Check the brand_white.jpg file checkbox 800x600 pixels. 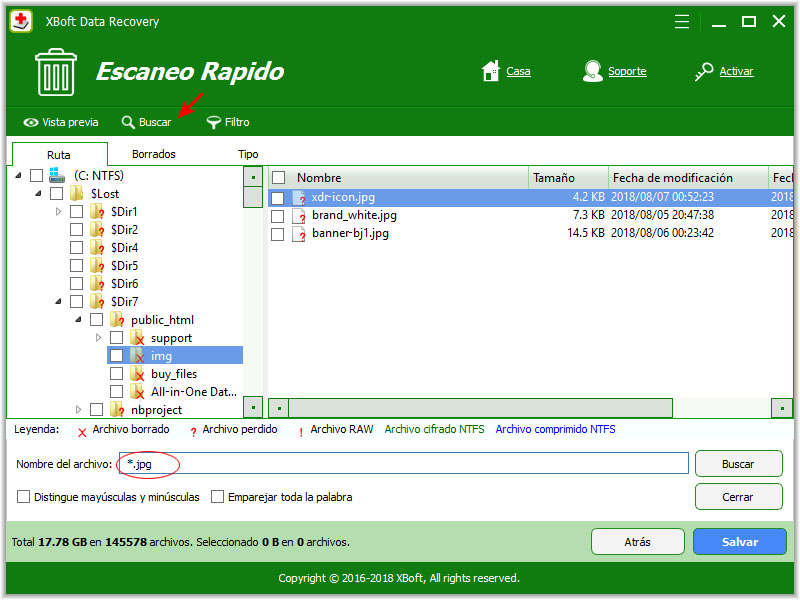[x=278, y=216]
